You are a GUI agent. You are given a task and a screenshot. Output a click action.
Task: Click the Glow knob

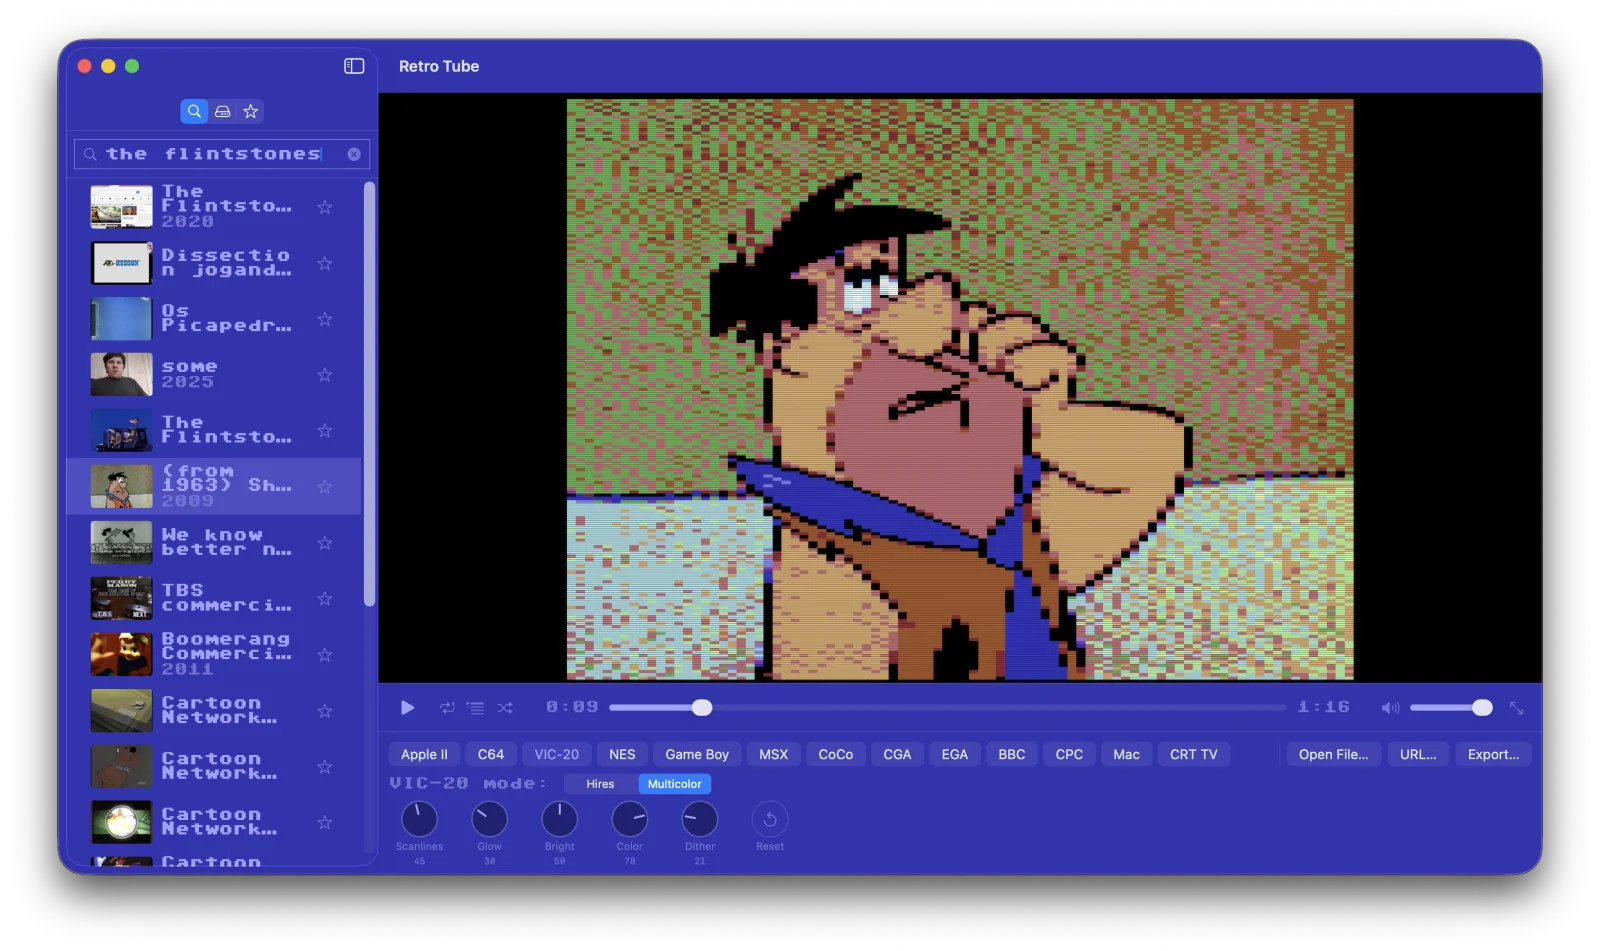(x=489, y=820)
